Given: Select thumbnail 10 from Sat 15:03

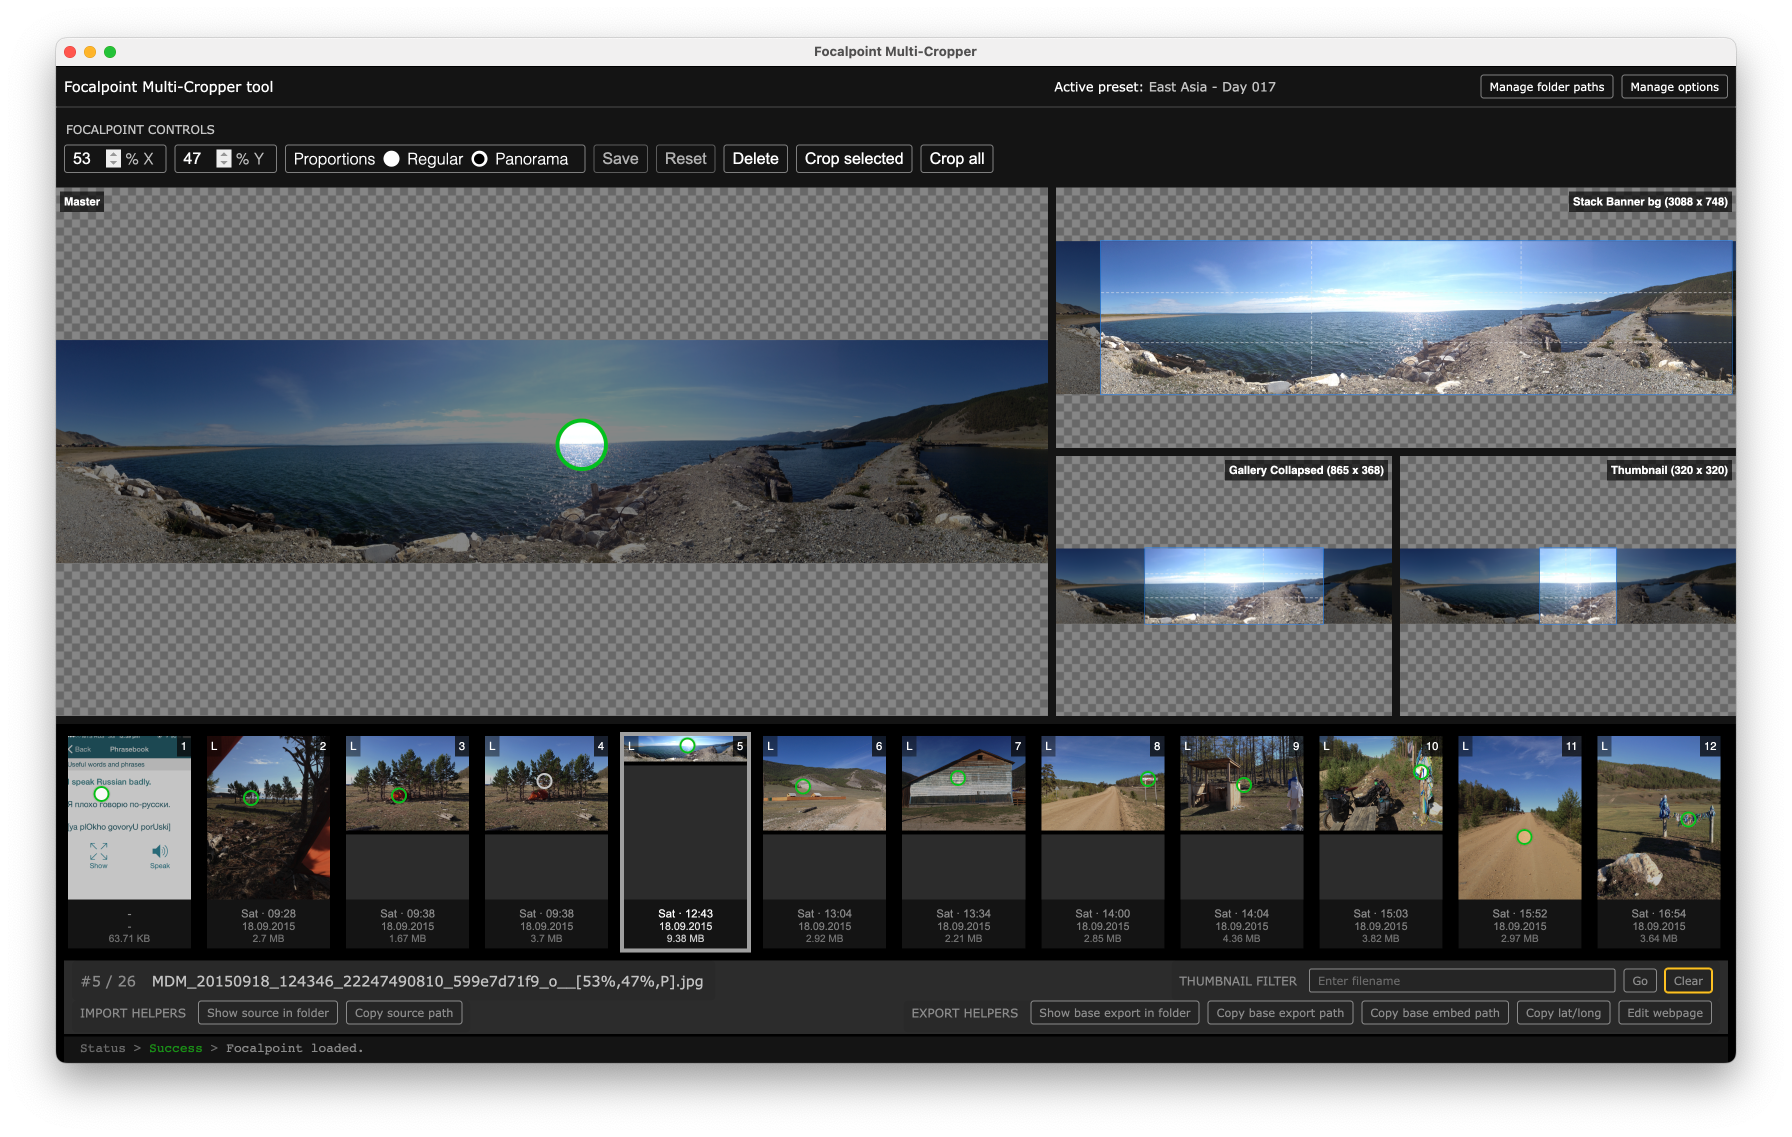Looking at the screenshot, I should point(1380,842).
